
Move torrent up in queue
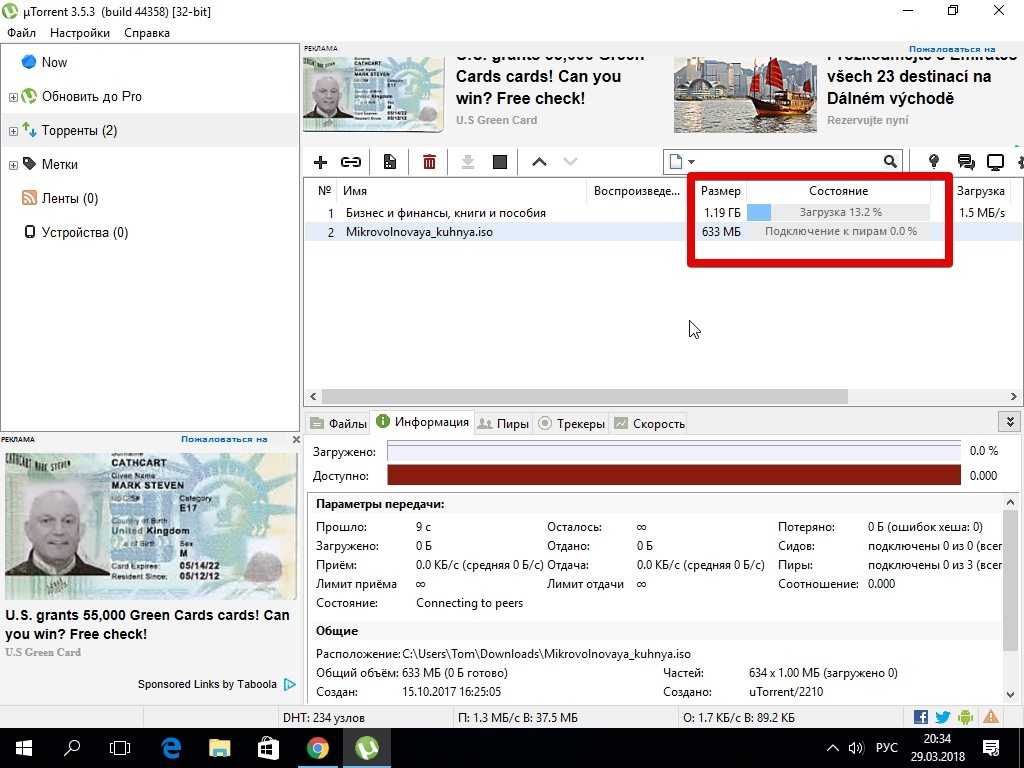539,162
